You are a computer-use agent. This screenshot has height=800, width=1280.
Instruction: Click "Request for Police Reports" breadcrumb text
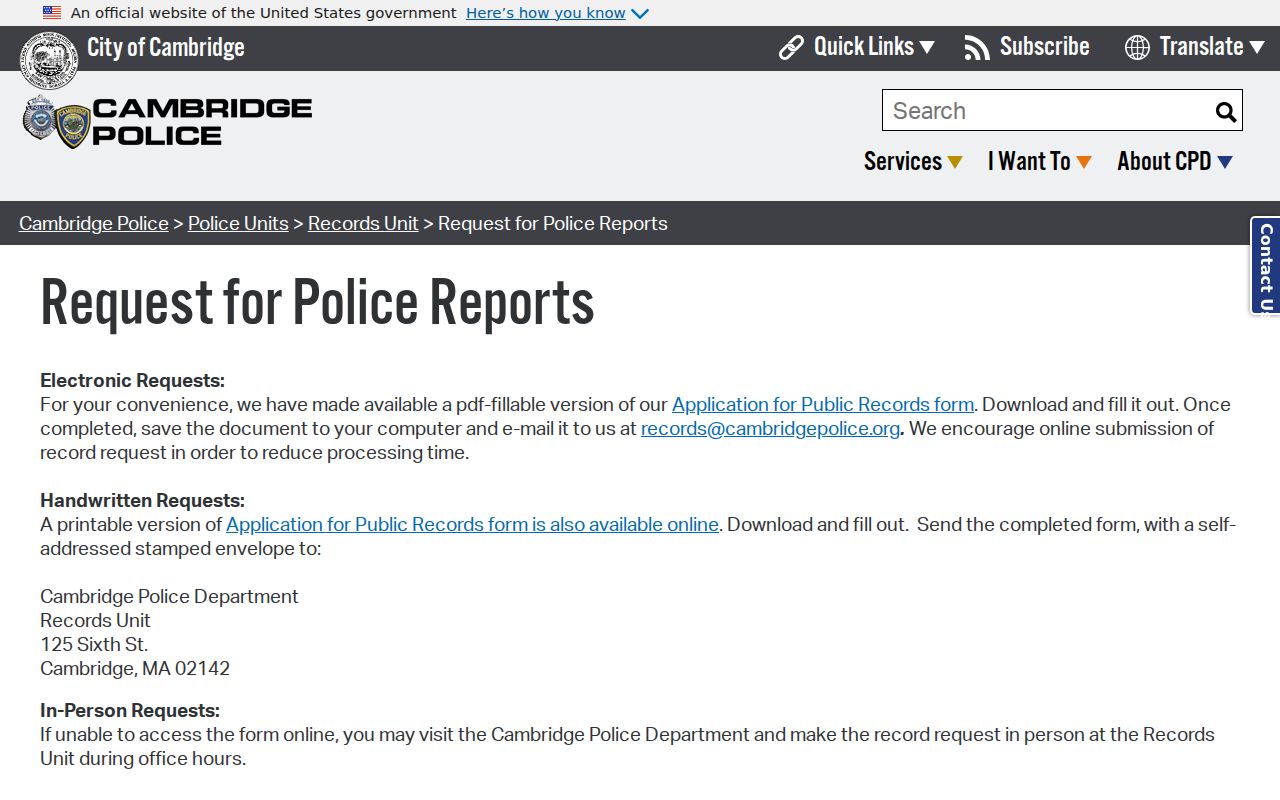553,223
